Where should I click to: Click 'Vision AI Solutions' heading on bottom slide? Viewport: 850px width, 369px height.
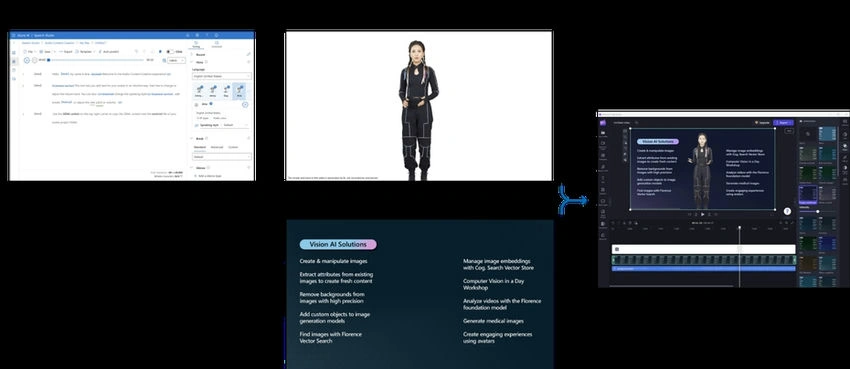click(338, 244)
